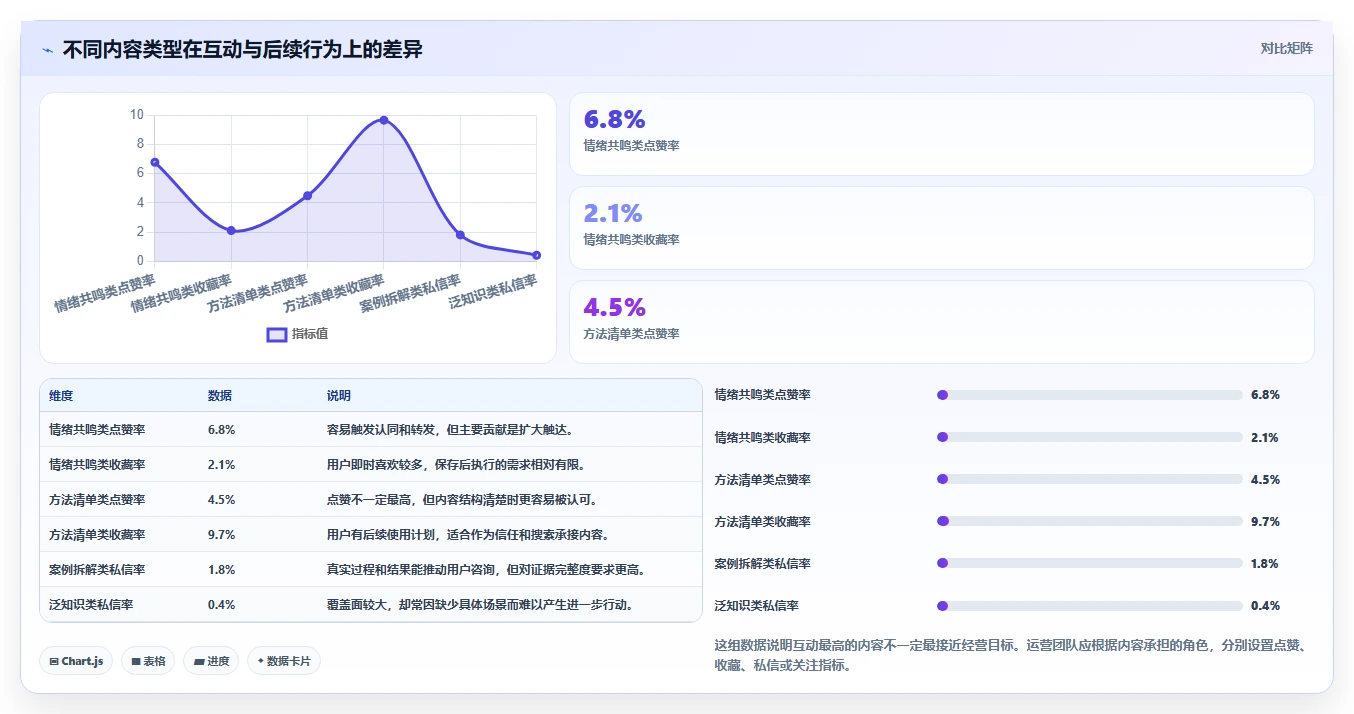The width and height of the screenshot is (1354, 714).
Task: Click the 9.7% value beside the progress bar
Action: 1265,521
